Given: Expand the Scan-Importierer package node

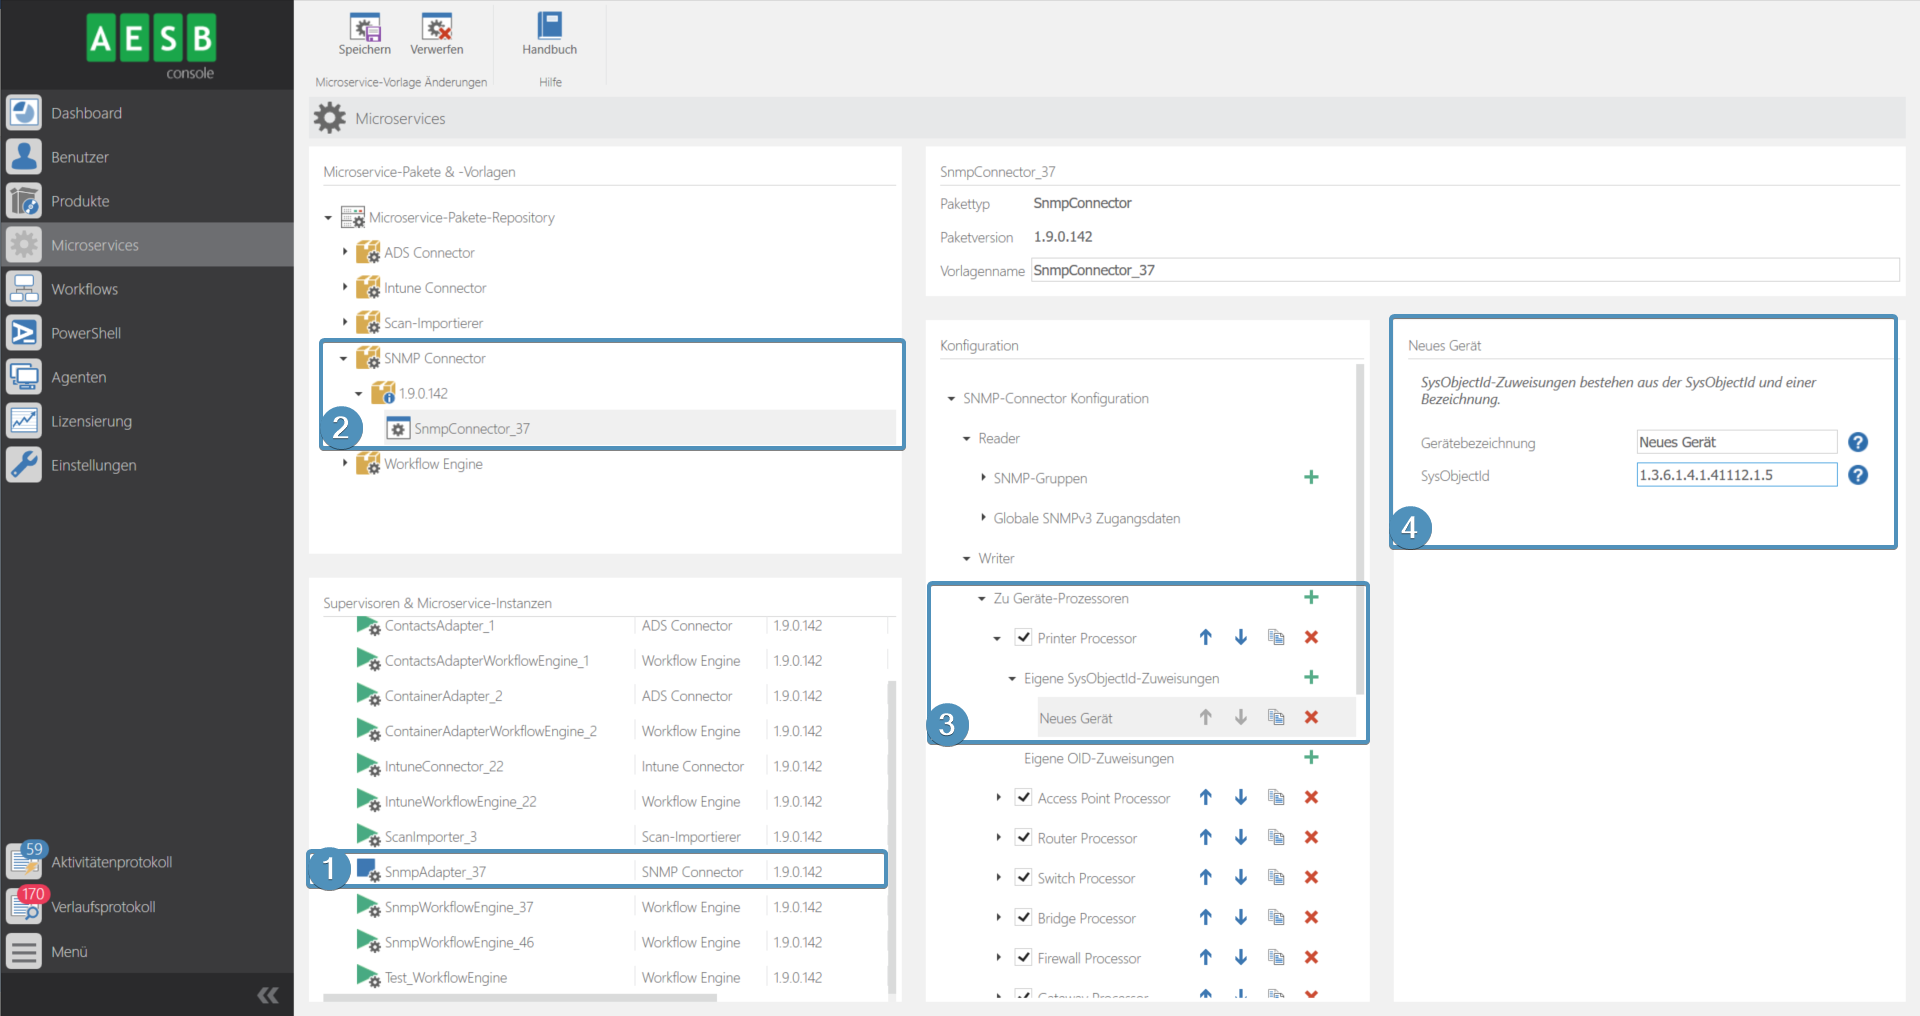Looking at the screenshot, I should tap(345, 322).
